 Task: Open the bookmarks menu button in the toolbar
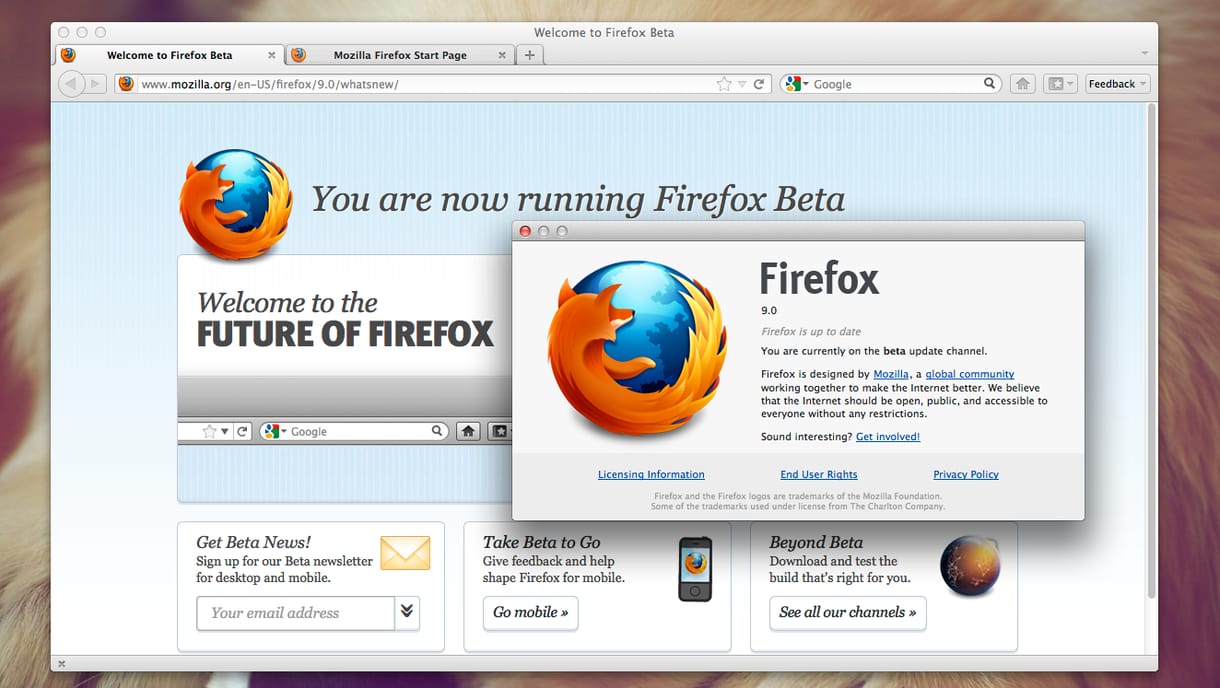[1060, 84]
